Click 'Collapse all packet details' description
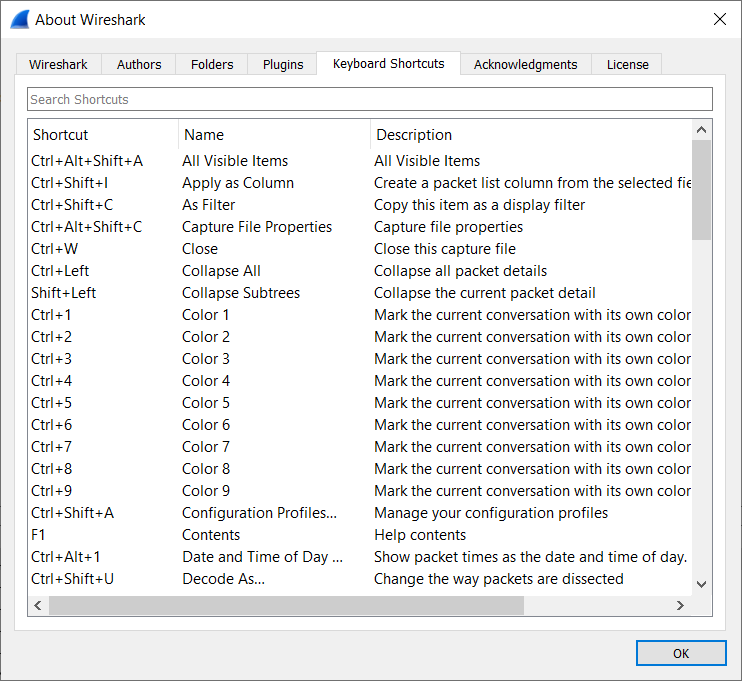This screenshot has height=681, width=742. coord(460,271)
